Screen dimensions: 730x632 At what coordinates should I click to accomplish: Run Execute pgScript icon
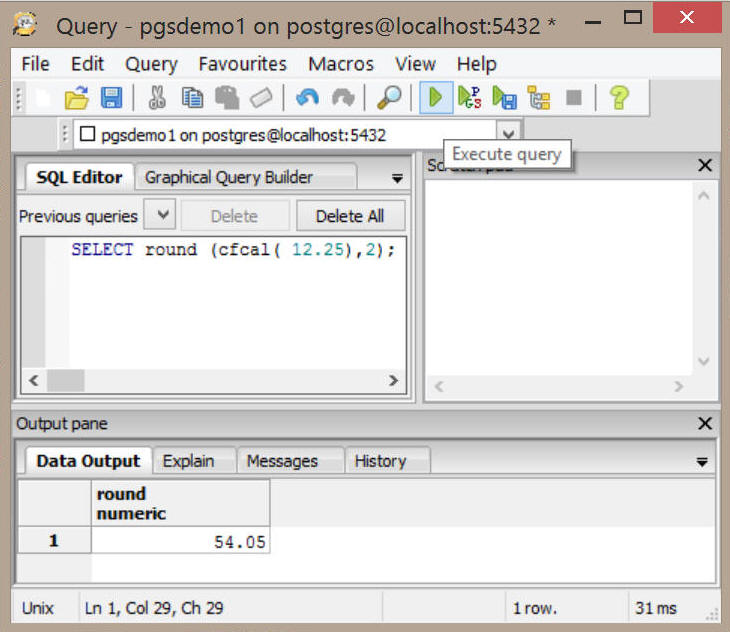[469, 98]
